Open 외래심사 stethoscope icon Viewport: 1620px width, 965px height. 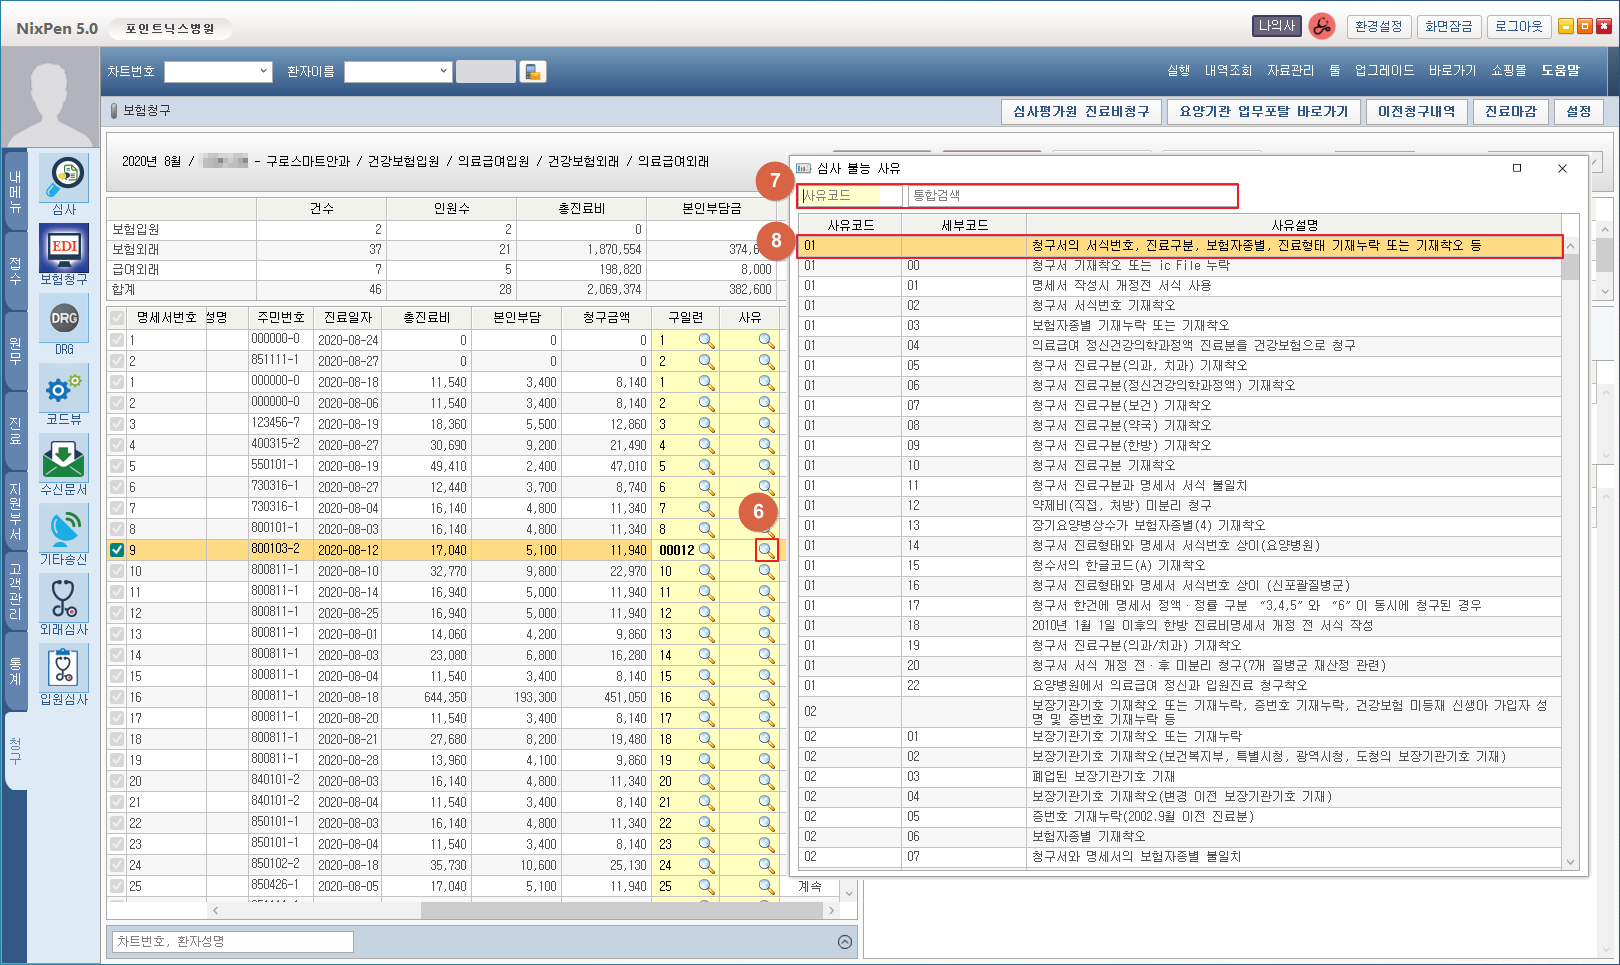64,599
